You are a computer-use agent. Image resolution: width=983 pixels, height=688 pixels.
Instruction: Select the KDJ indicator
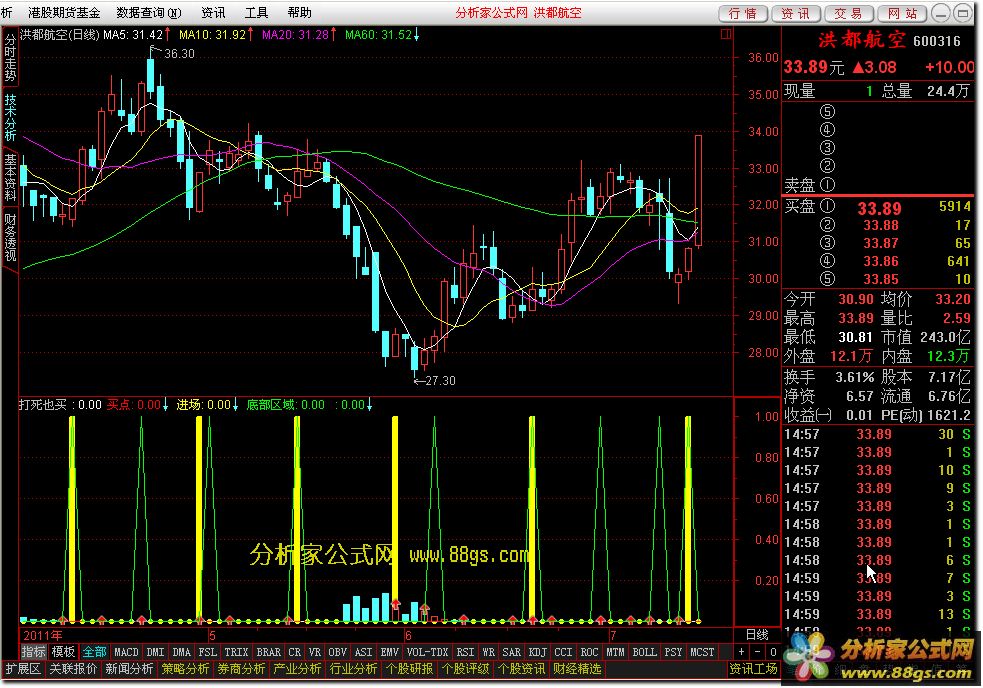pos(538,652)
